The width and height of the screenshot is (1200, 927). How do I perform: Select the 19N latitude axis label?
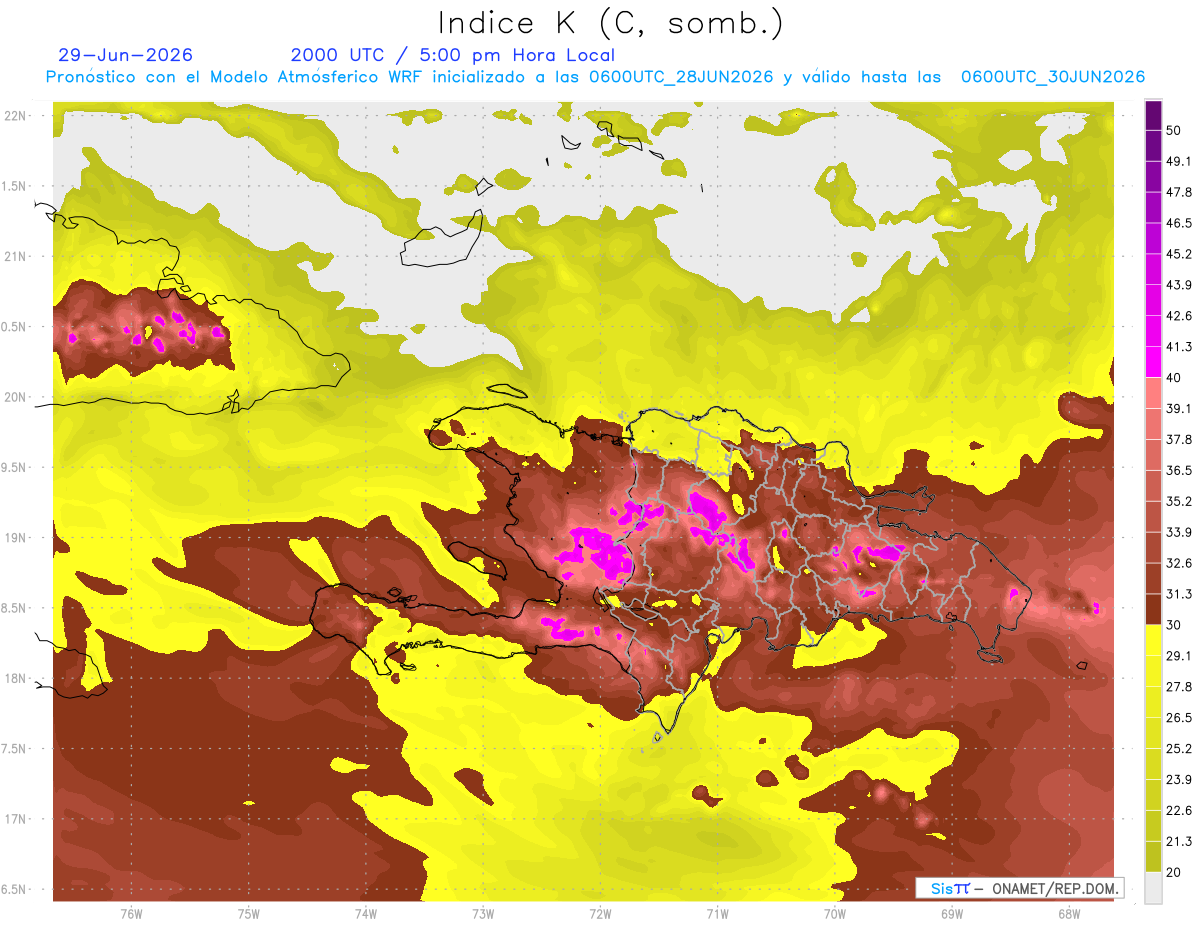coord(15,538)
